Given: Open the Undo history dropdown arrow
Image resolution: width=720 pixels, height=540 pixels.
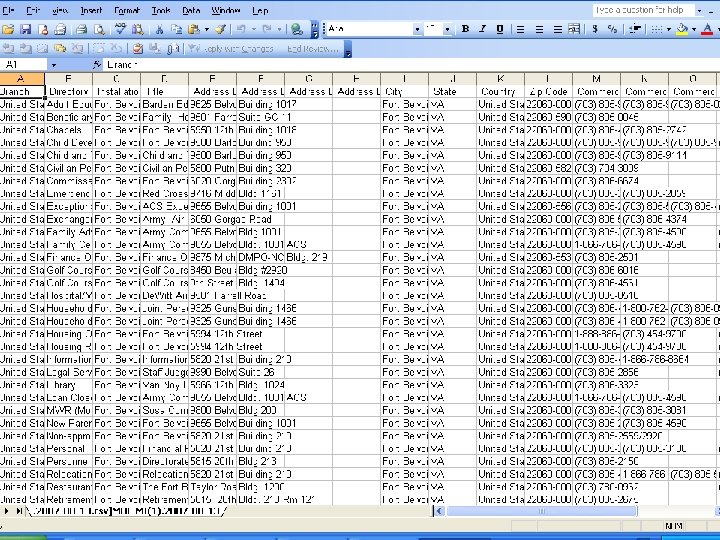Looking at the screenshot, I should [253, 30].
